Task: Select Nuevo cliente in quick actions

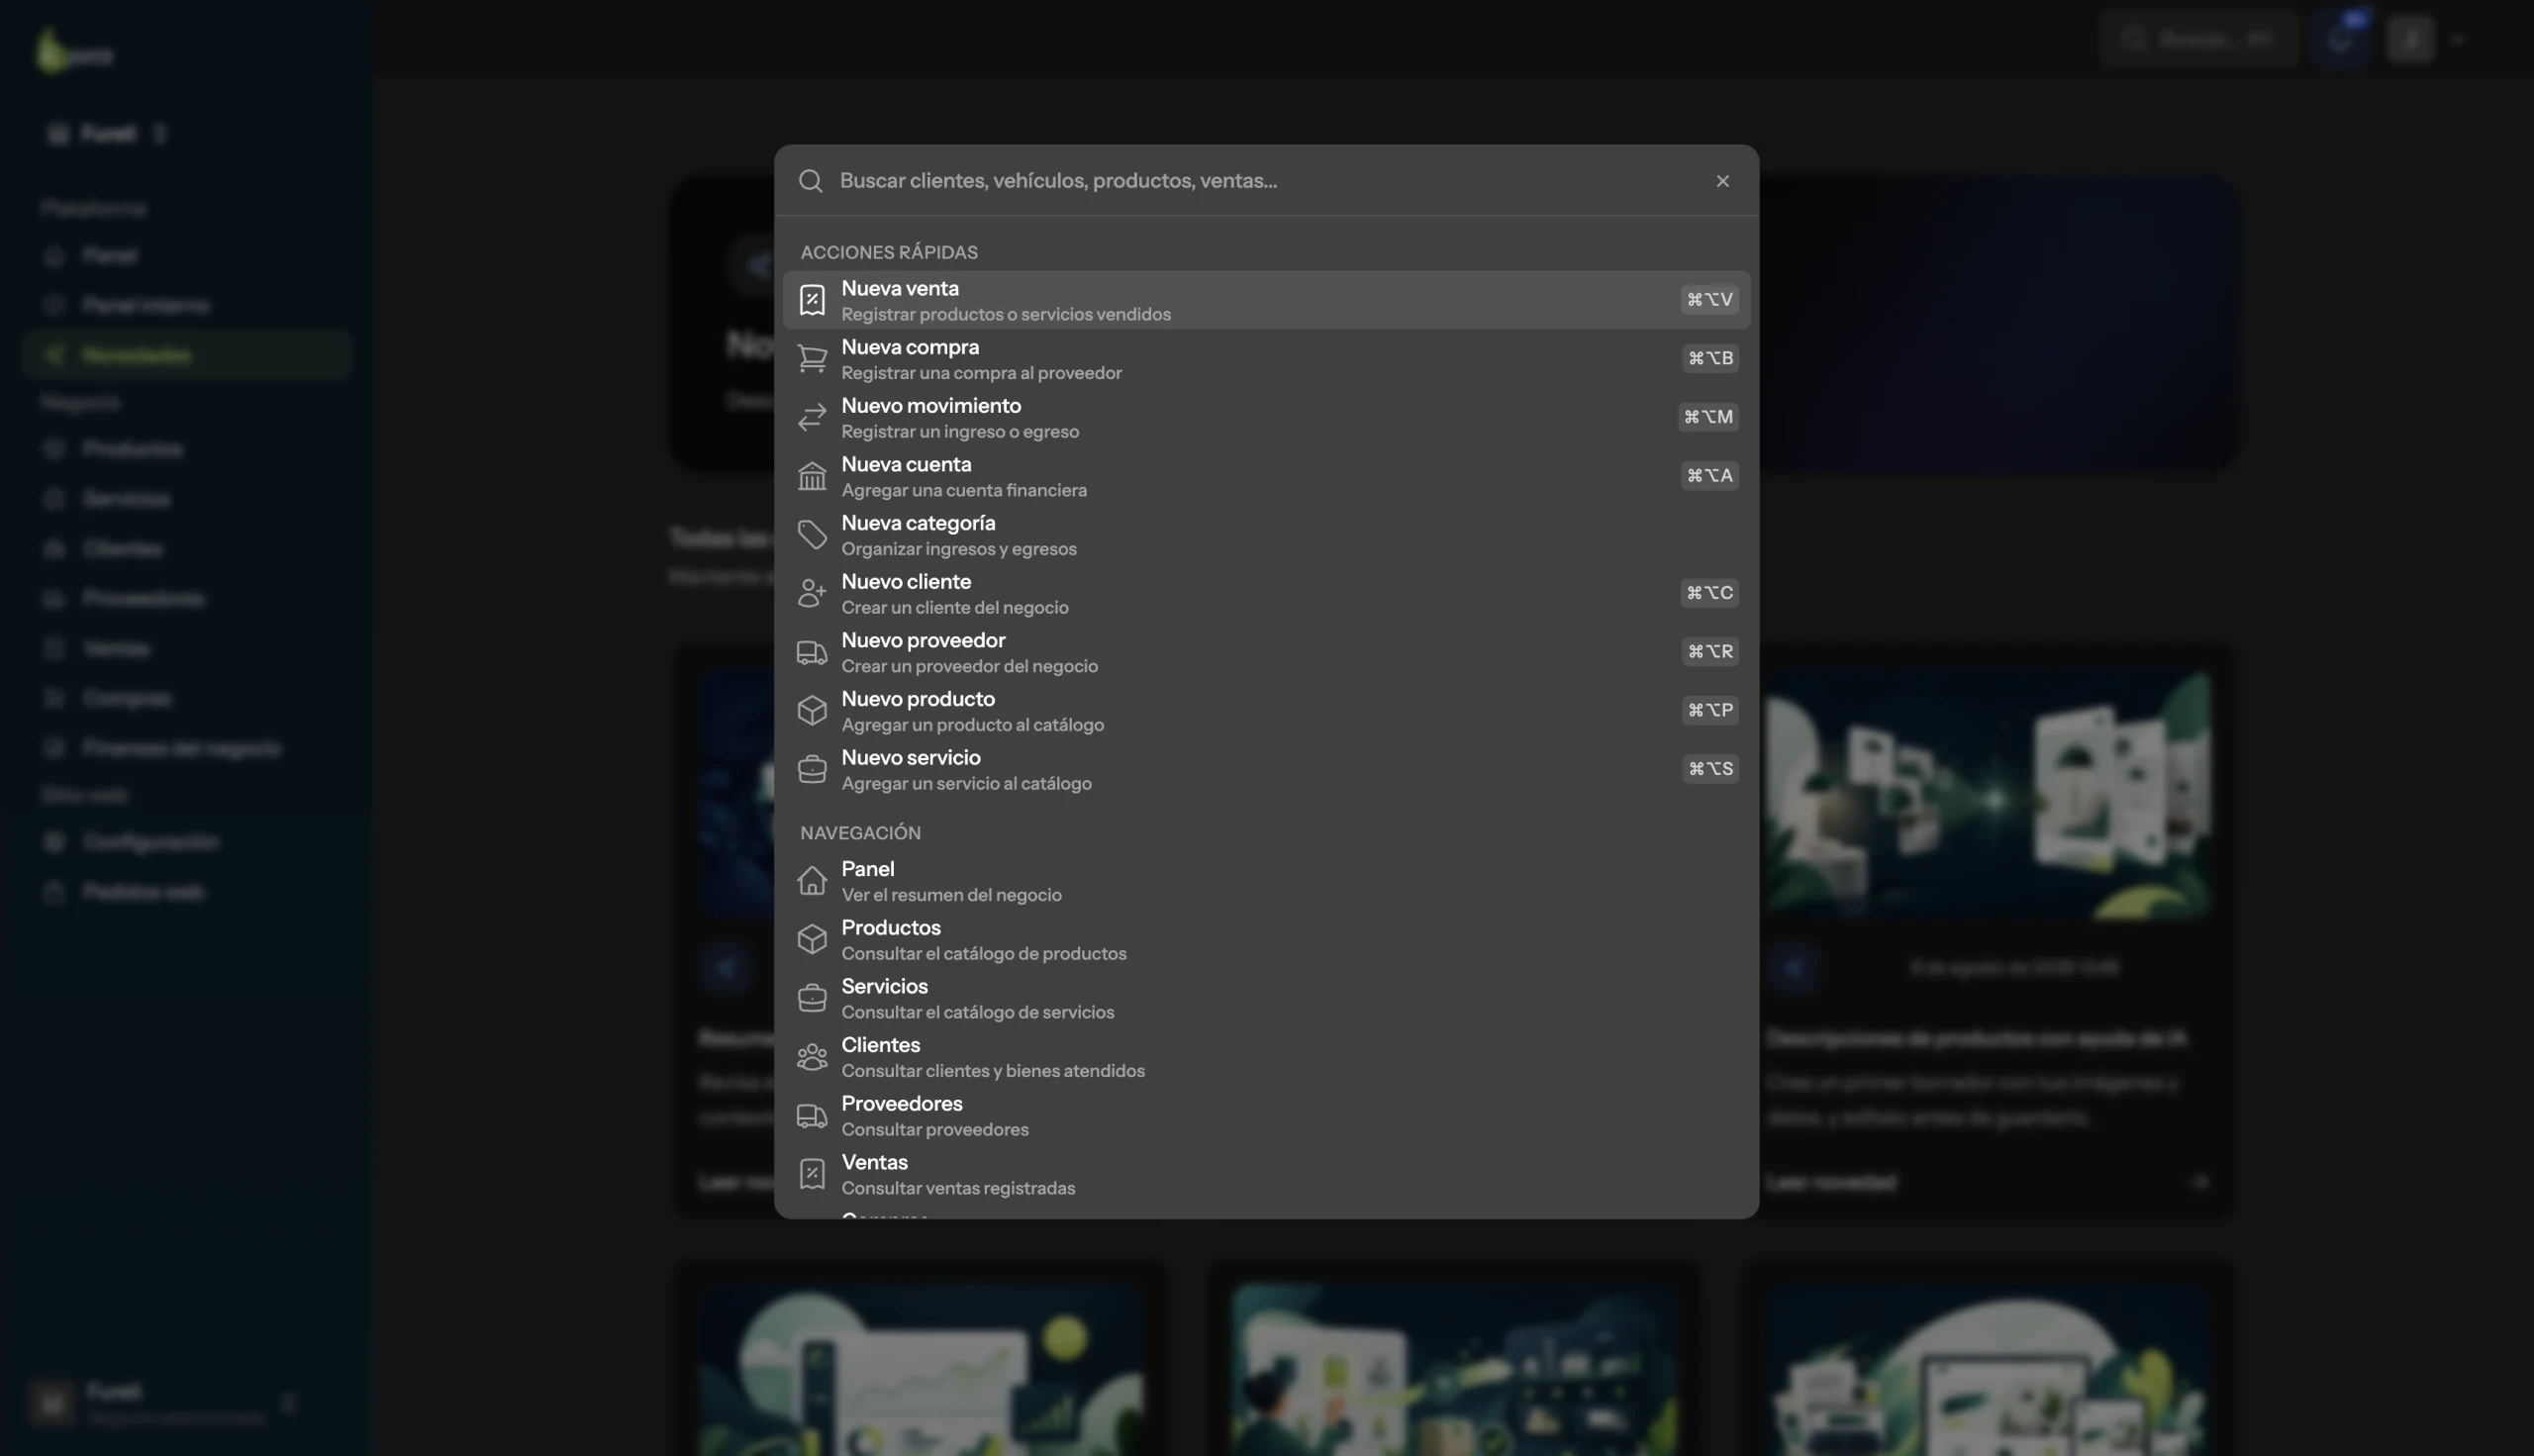Action: click(x=1266, y=593)
